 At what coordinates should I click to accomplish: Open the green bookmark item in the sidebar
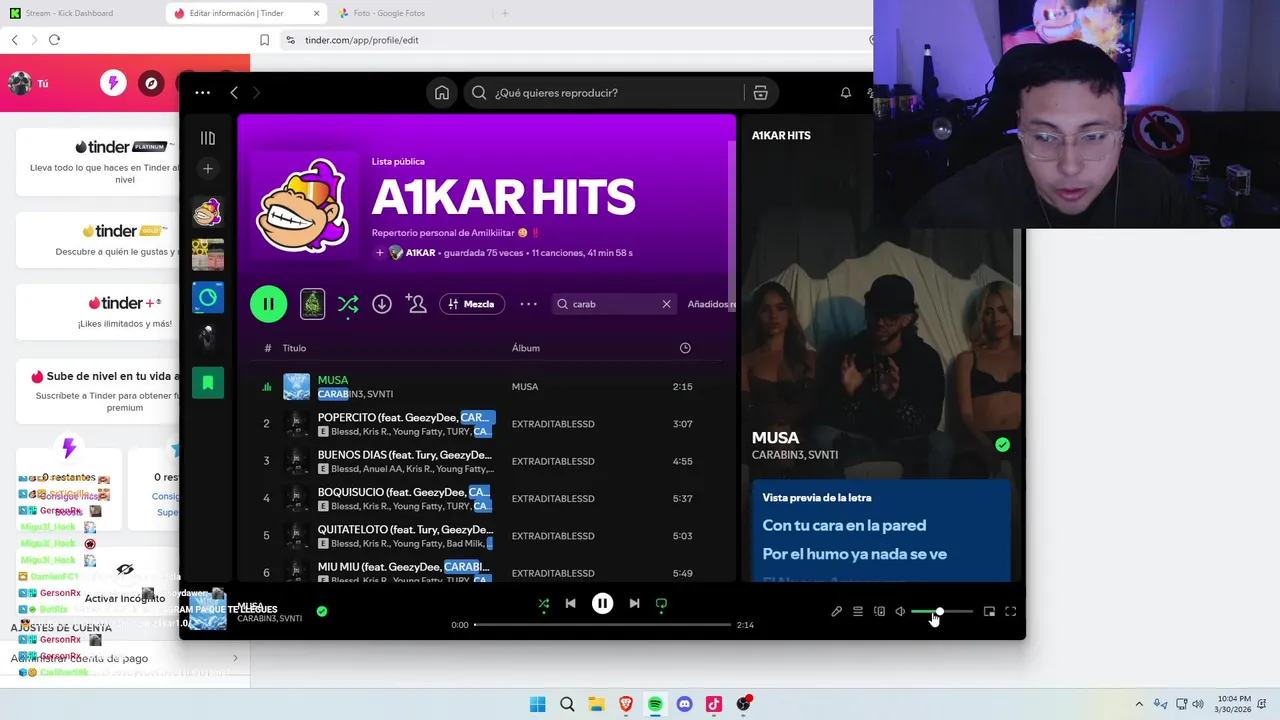[x=208, y=383]
